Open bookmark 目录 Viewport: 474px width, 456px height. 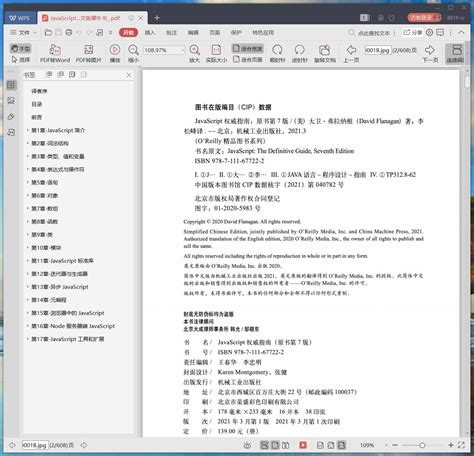pos(37,104)
